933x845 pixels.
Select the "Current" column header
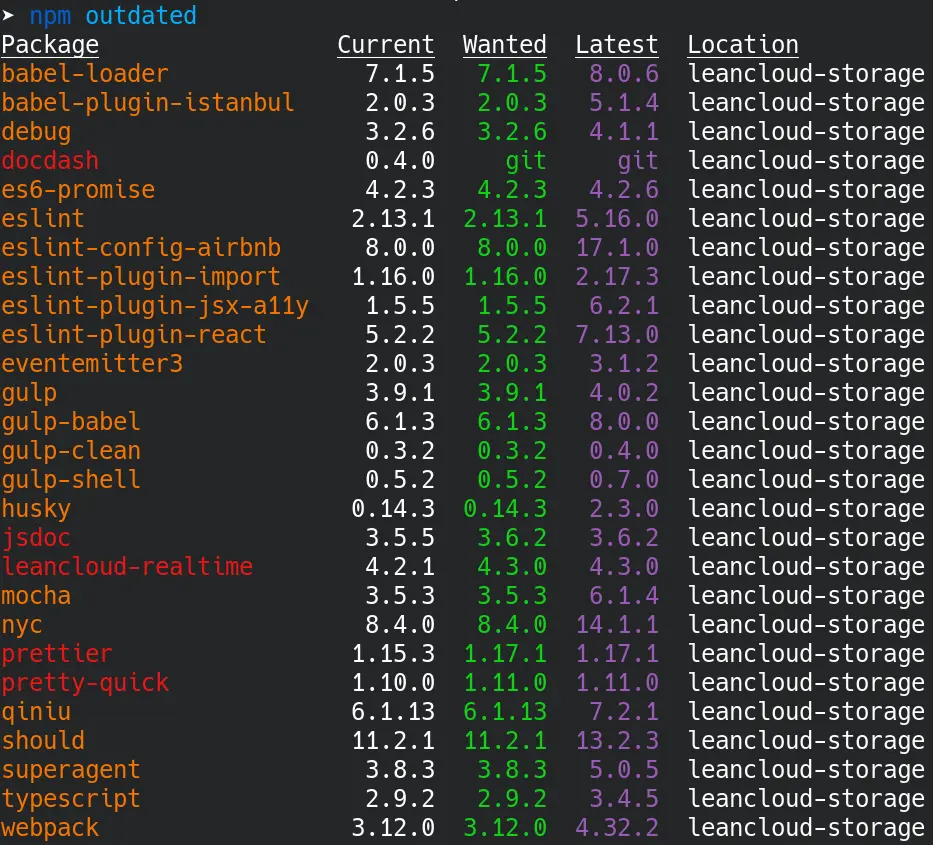pyautogui.click(x=386, y=44)
